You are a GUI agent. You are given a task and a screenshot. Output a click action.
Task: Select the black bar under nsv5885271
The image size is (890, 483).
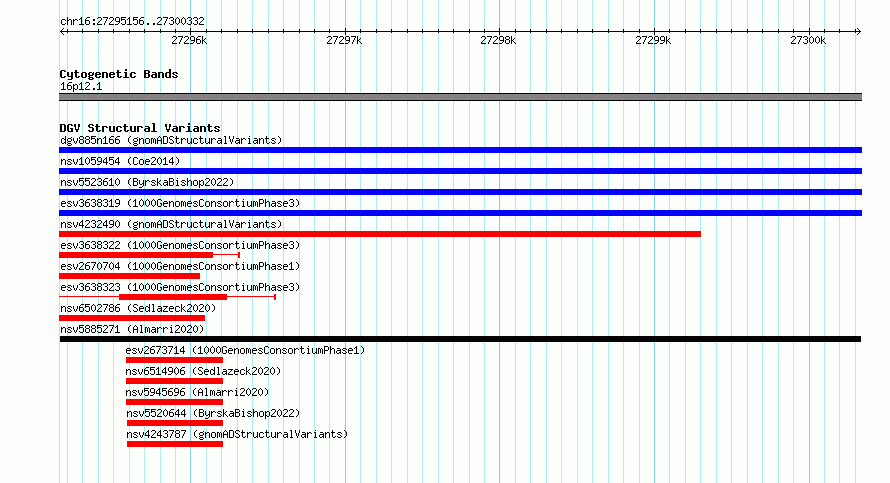[460, 339]
